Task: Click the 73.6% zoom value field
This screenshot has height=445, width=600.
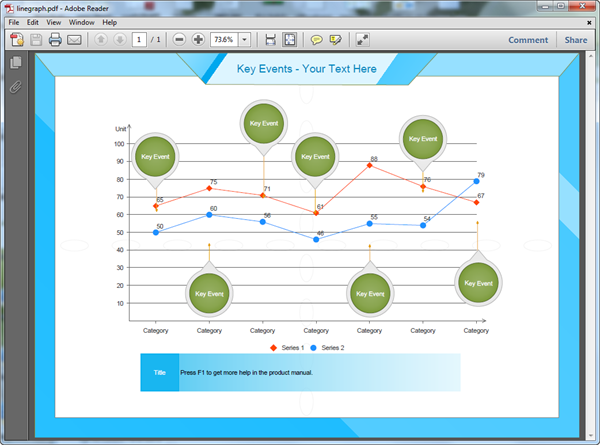Action: [224, 39]
